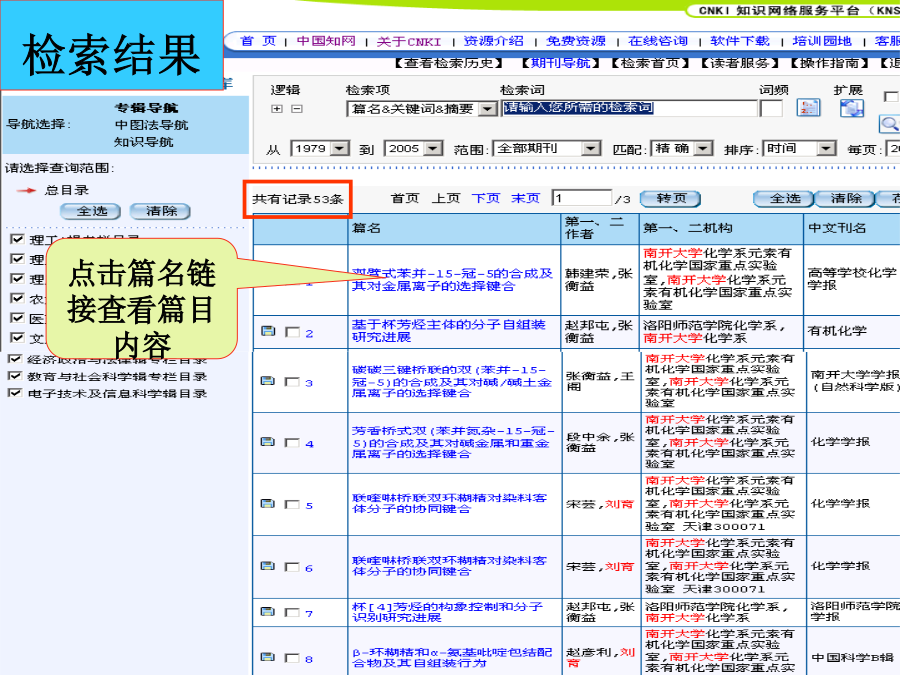The image size is (900, 675).
Task: Click 【操作指南】 link
Action: (x=829, y=63)
